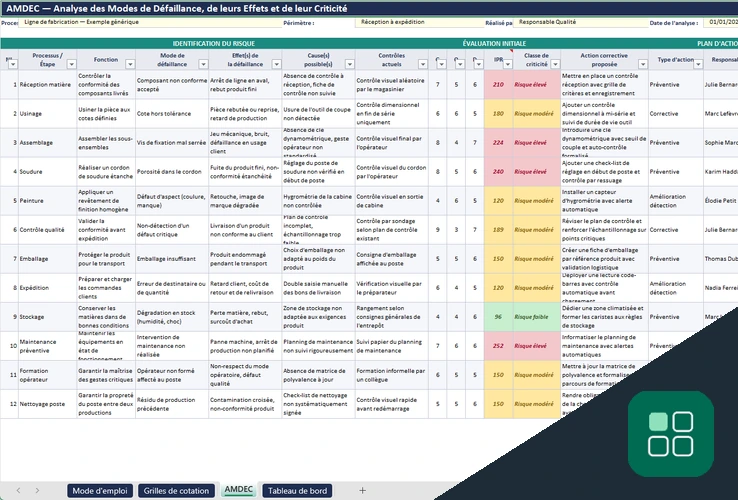The image size is (738, 500).
Task: Select the 'Ligne de fabrication — Exemple générique' field
Action: (x=150, y=22)
